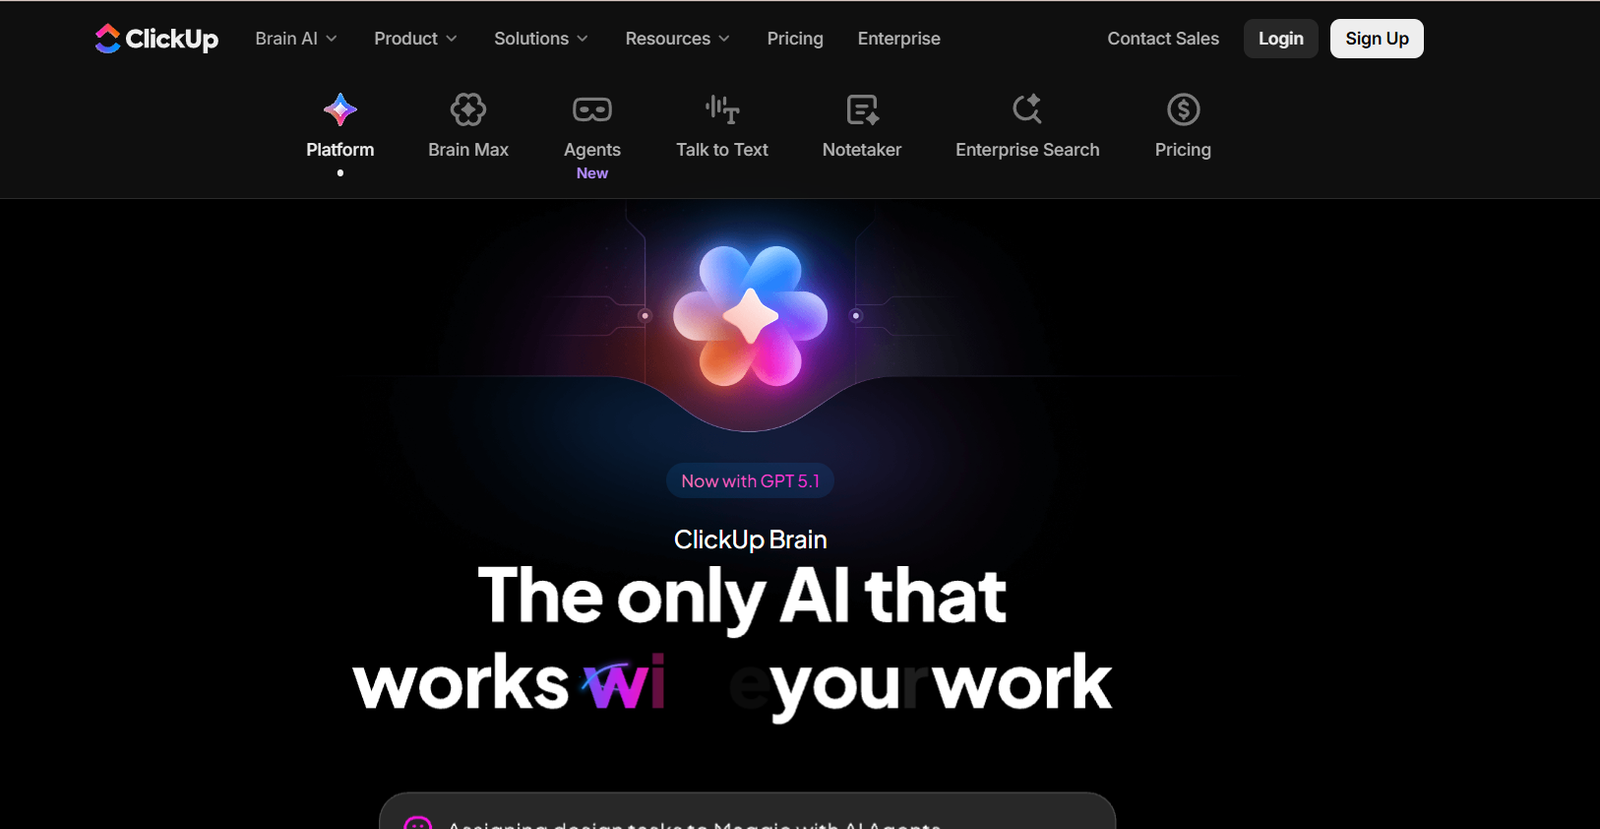1600x829 pixels.
Task: Open the Solutions dropdown
Action: pyautogui.click(x=541, y=38)
